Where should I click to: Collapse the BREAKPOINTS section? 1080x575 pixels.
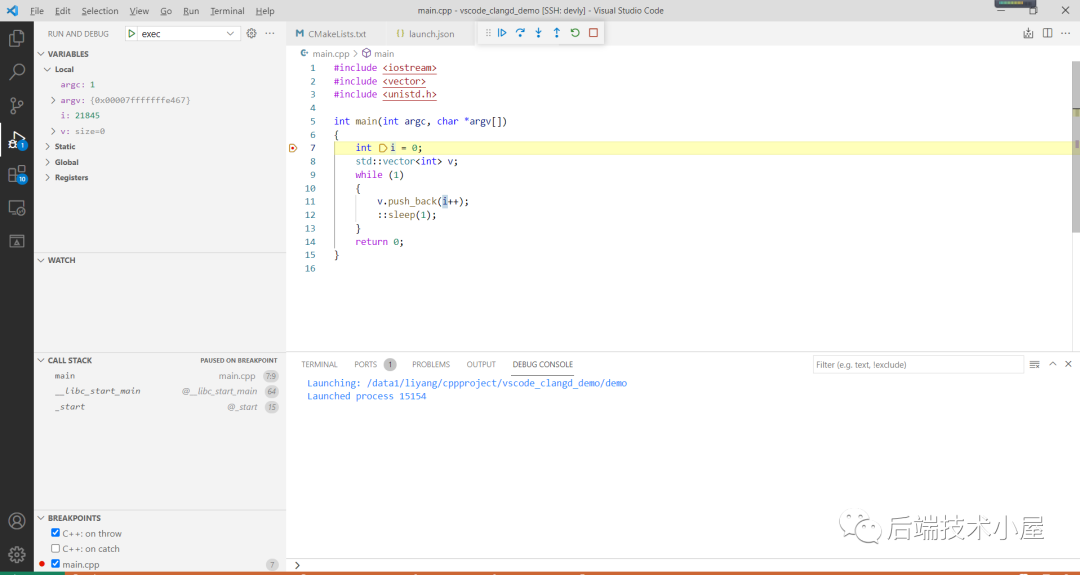pos(160,518)
